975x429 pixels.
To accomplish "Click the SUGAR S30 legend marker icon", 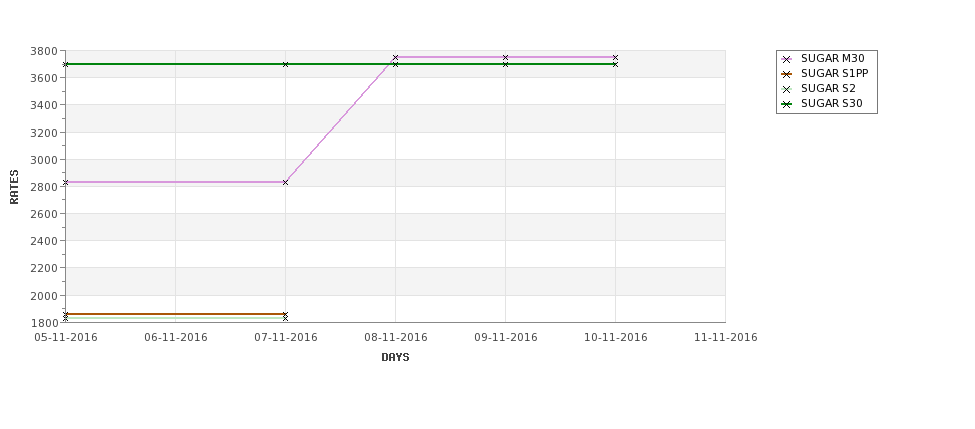I will point(786,104).
